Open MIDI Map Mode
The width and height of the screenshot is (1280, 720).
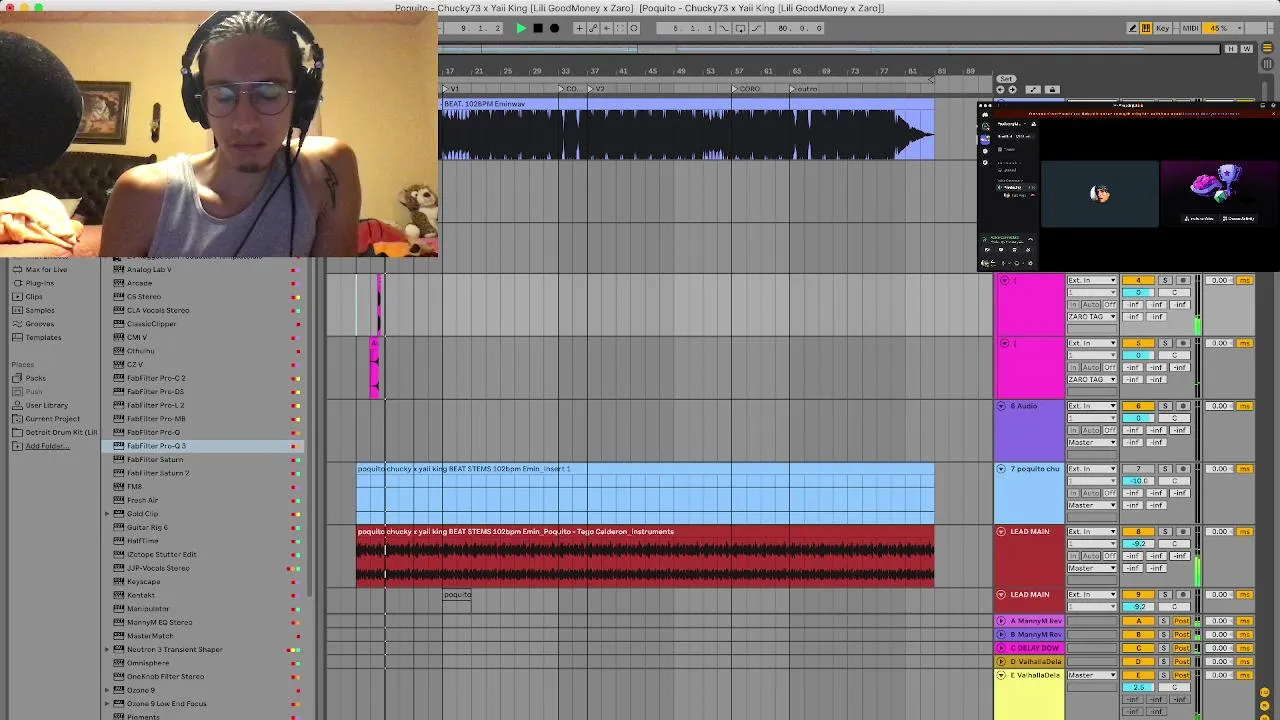1190,28
